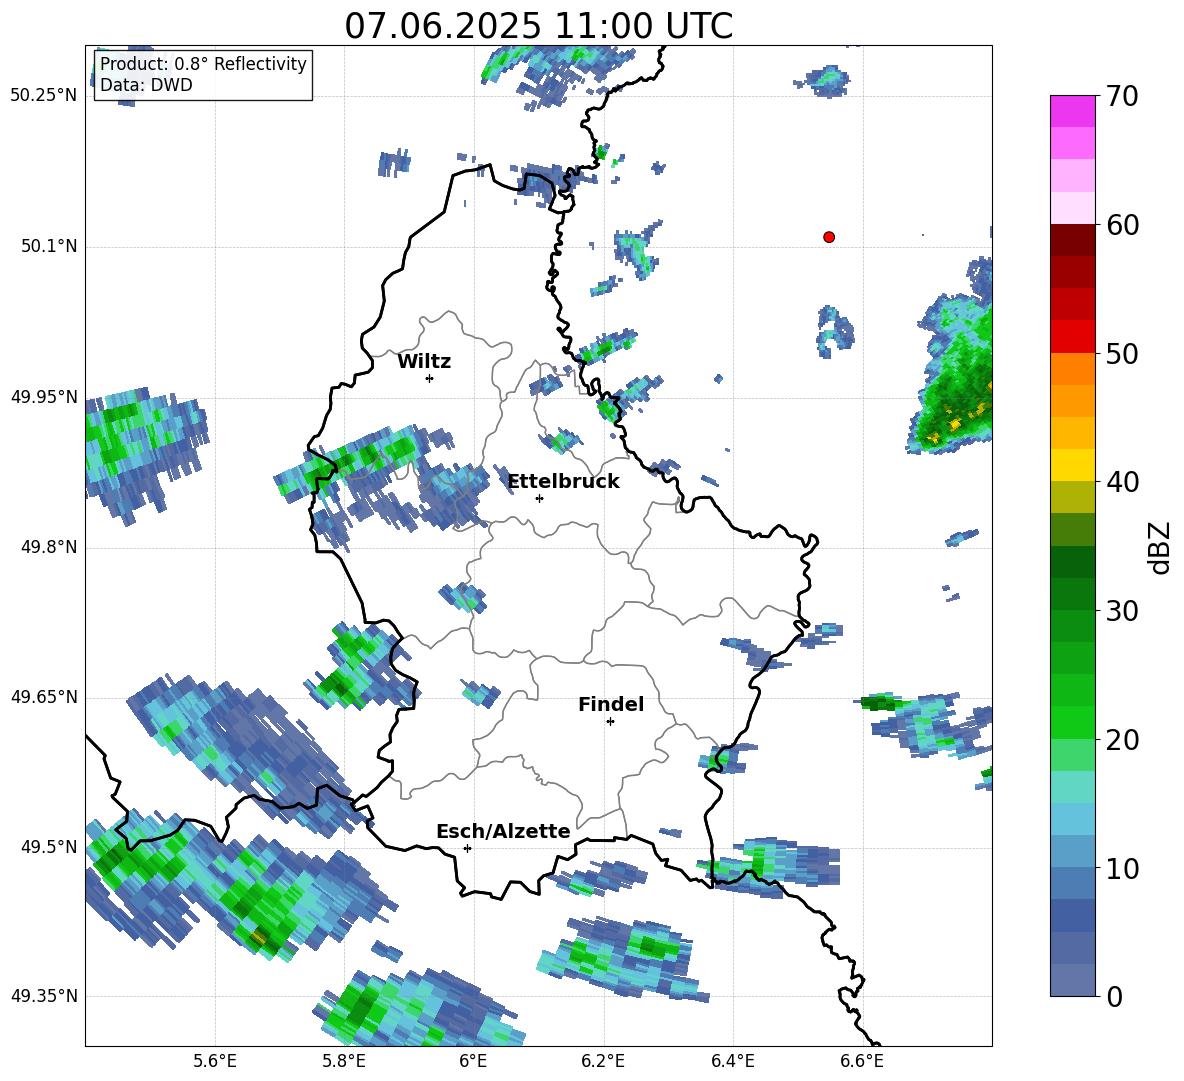Click the colorbar tick label 10

pos(1122,868)
